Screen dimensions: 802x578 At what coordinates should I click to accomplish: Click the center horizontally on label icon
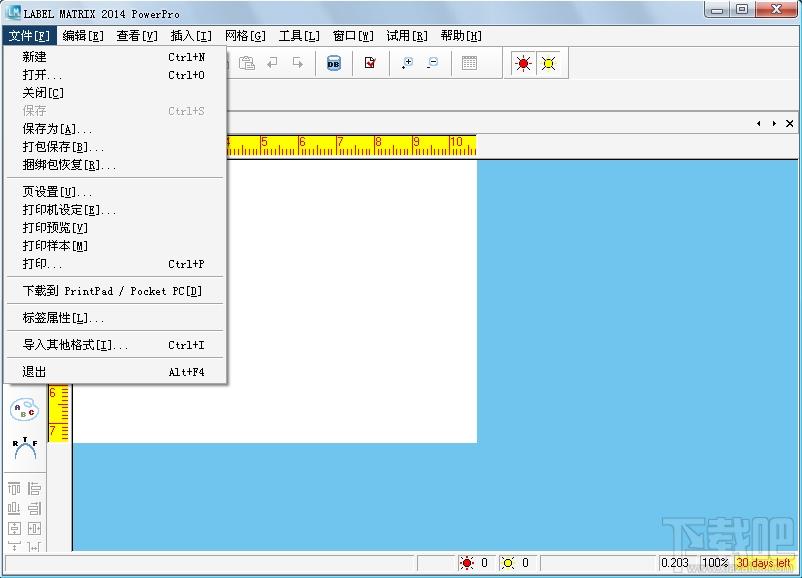[x=34, y=528]
